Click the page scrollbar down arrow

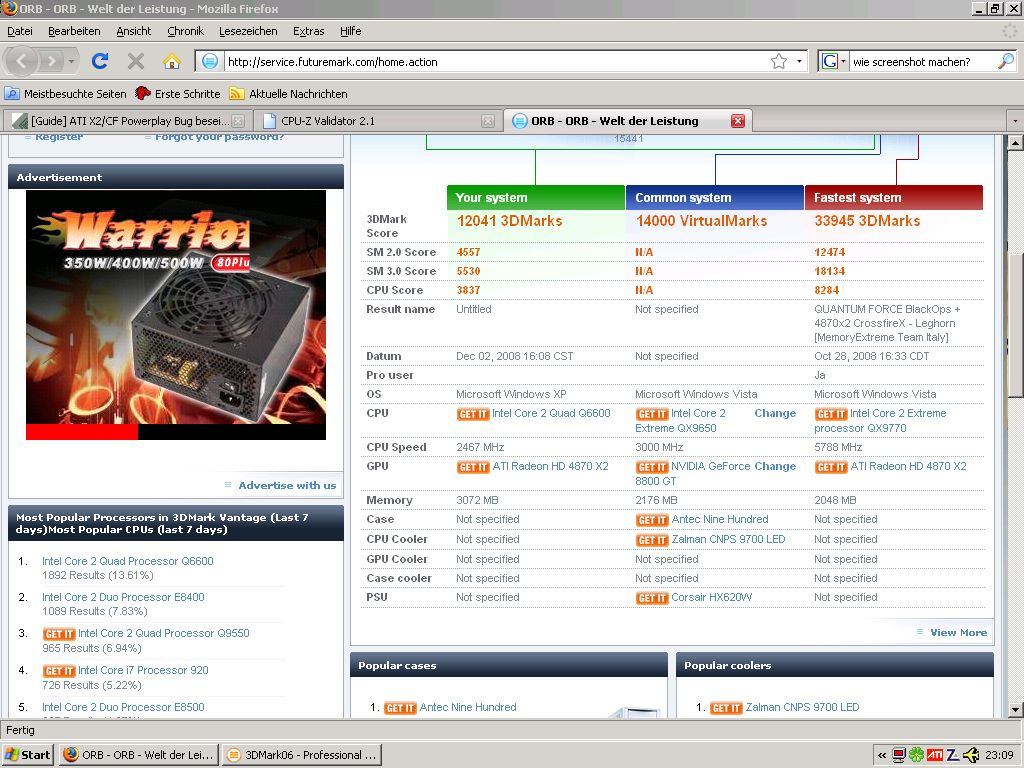(1015, 710)
